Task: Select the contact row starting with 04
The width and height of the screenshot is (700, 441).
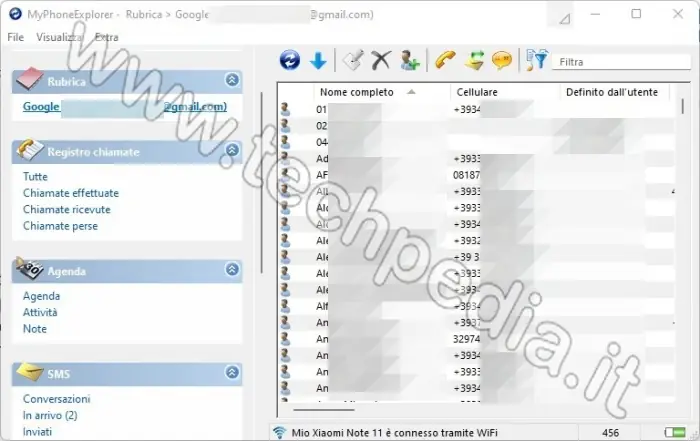Action: 477,142
